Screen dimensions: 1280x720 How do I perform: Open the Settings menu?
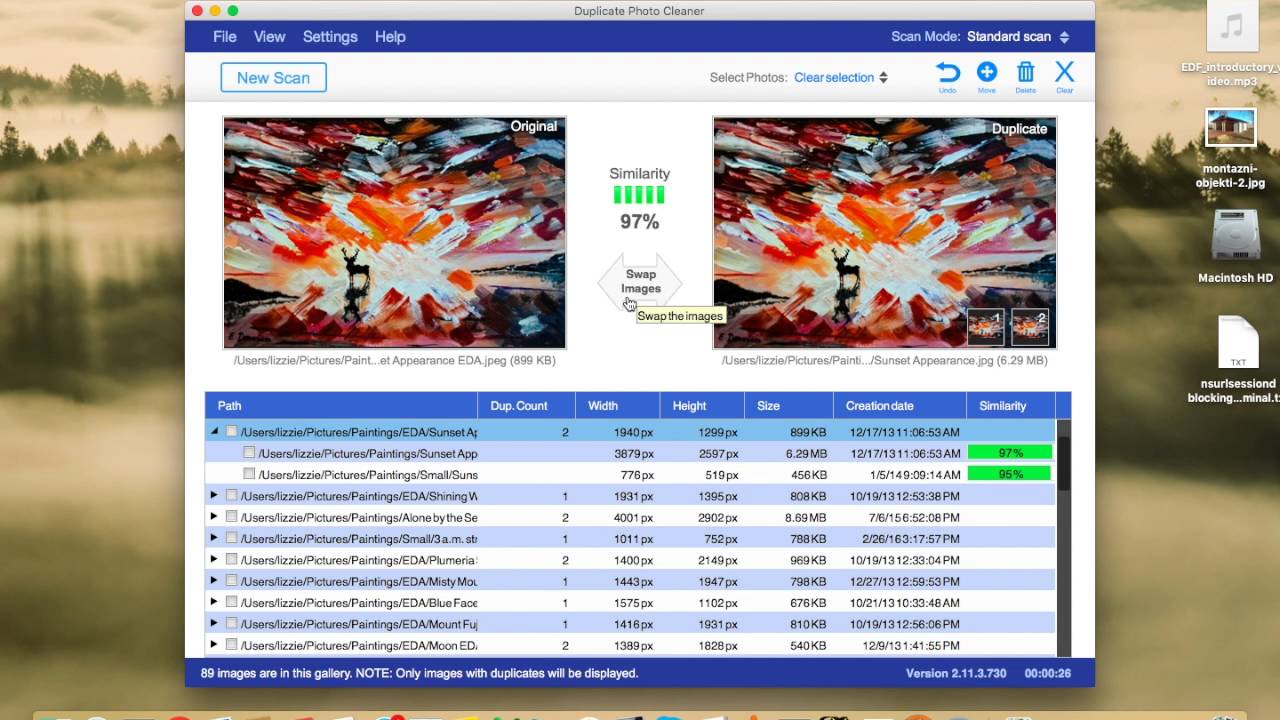pos(330,37)
